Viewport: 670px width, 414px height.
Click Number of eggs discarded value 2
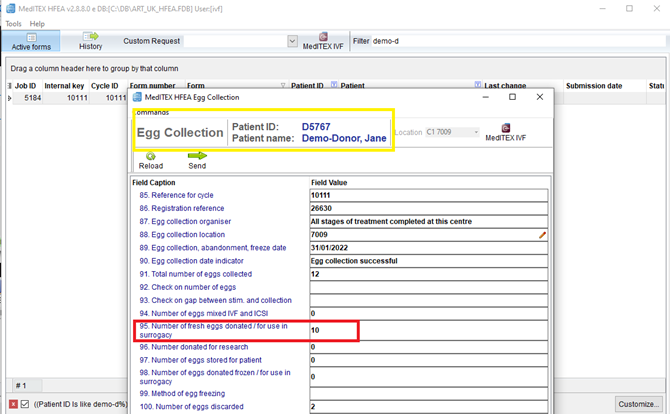tap(429, 407)
